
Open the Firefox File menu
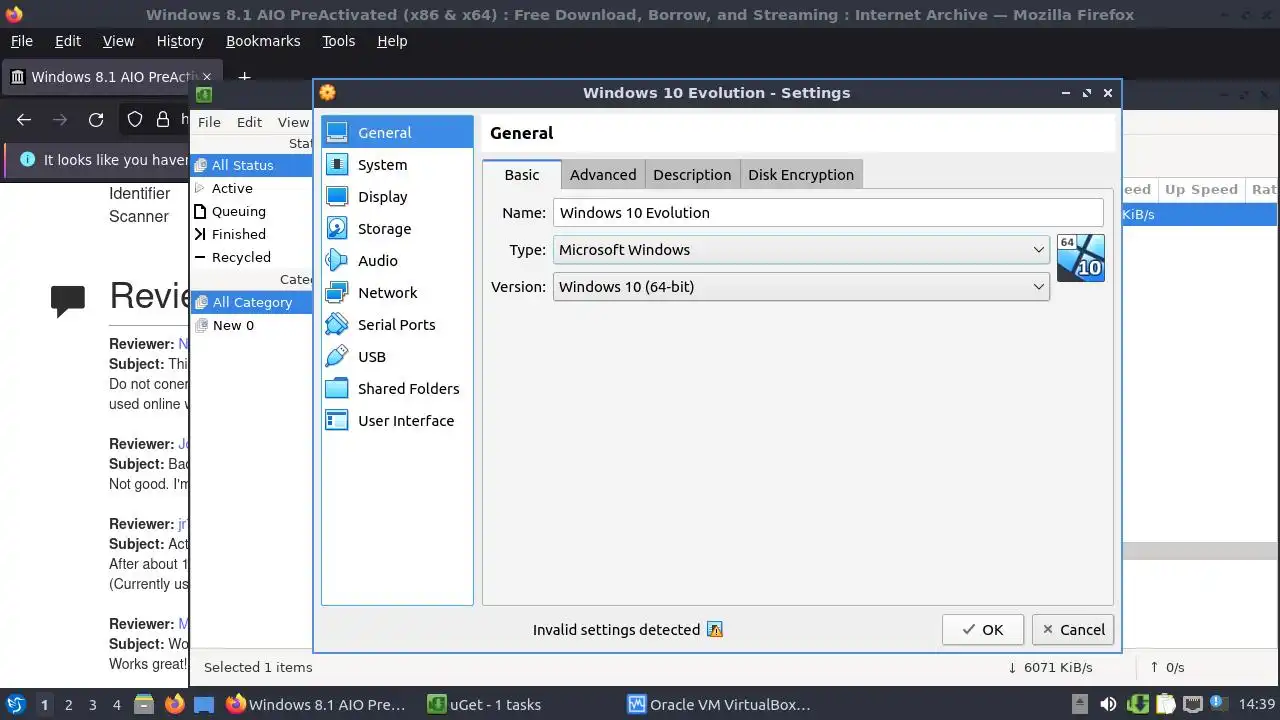[21, 41]
